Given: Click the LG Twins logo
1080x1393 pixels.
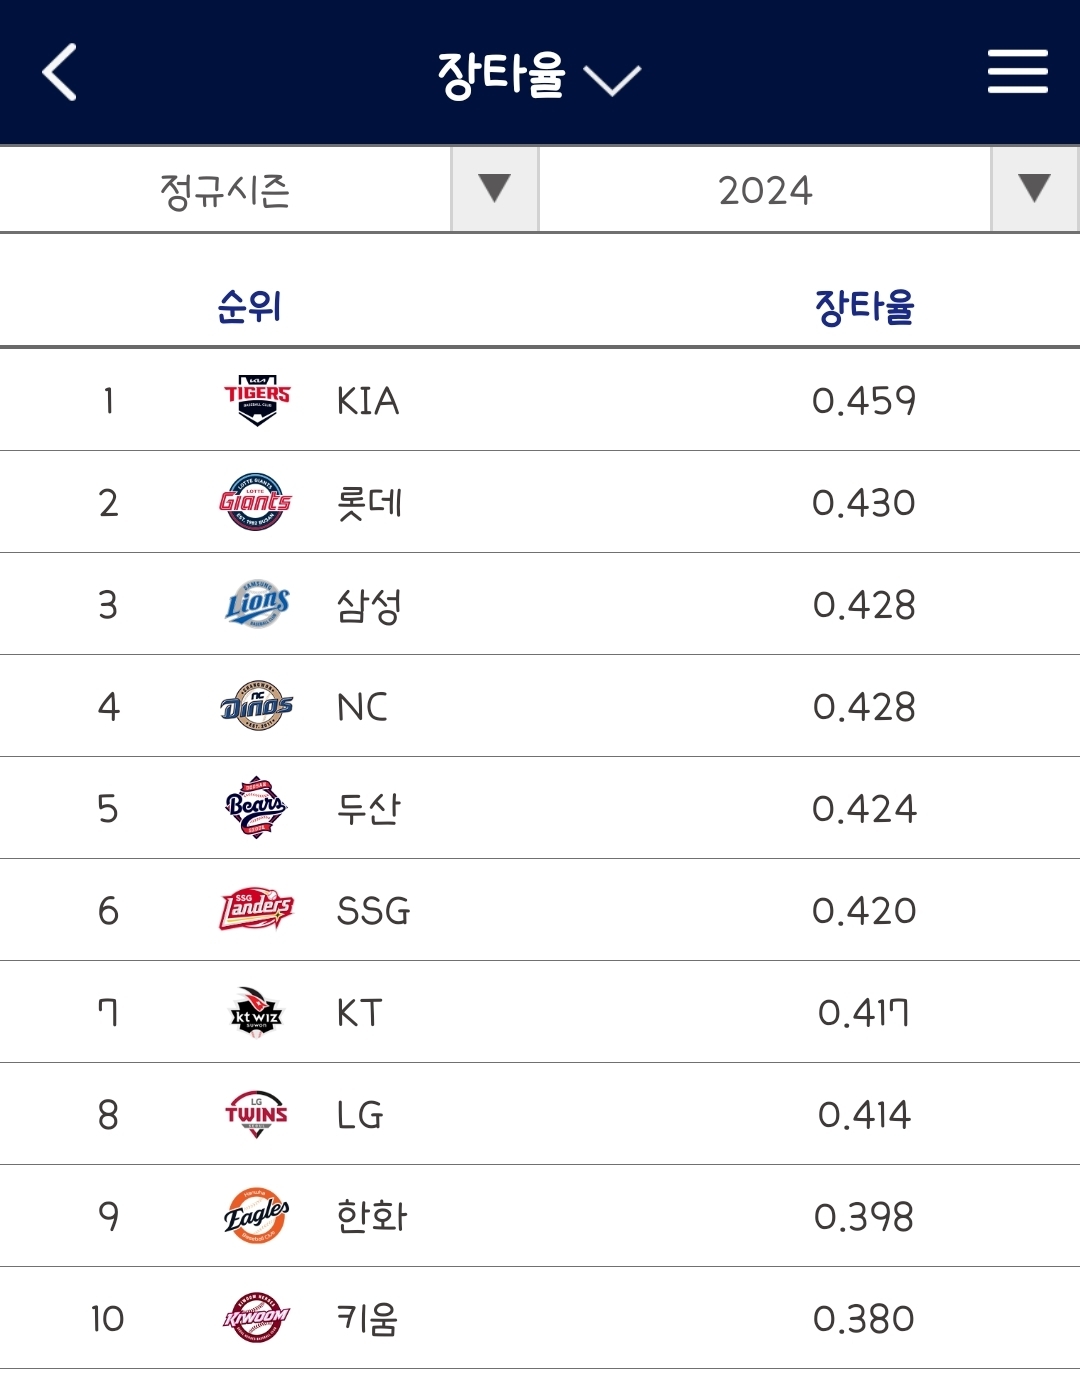Looking at the screenshot, I should click(x=257, y=1114).
